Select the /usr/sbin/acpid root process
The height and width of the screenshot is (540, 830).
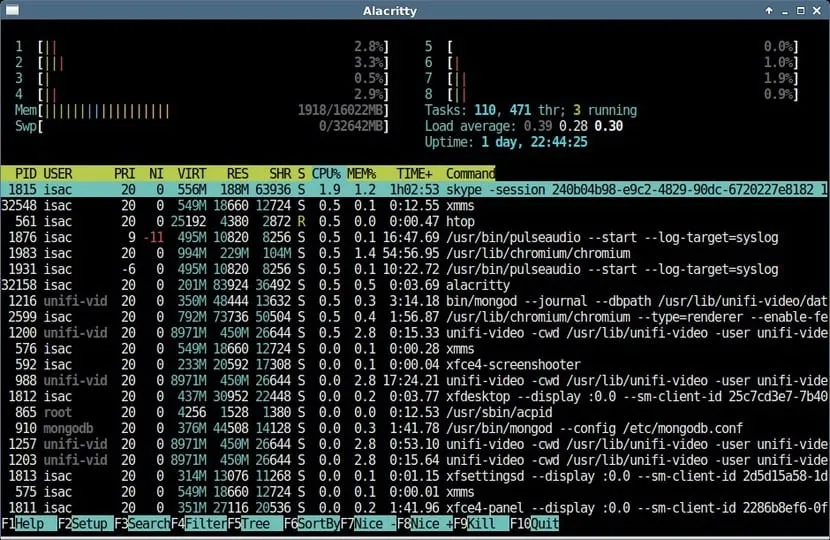coord(415,412)
